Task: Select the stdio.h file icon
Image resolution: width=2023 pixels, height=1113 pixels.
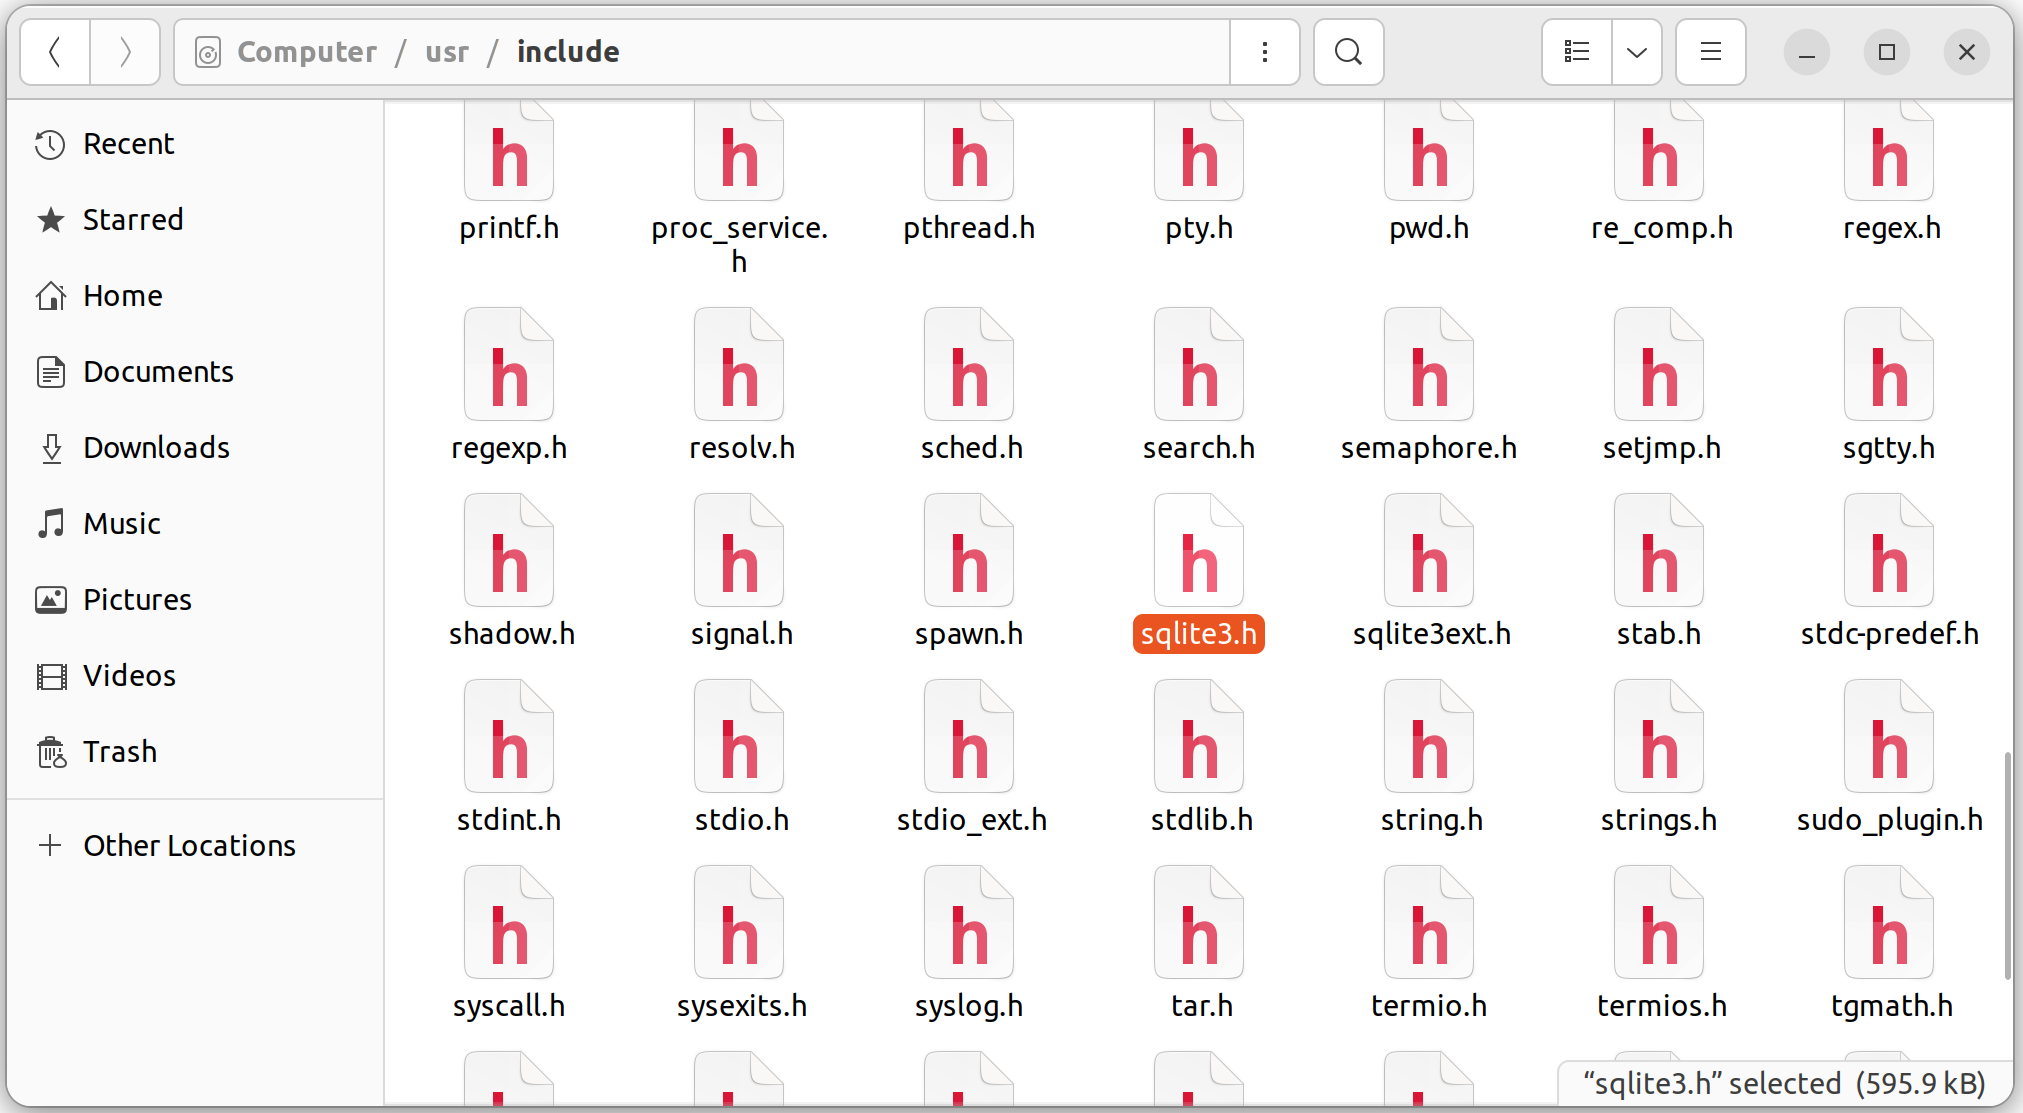Action: click(740, 740)
